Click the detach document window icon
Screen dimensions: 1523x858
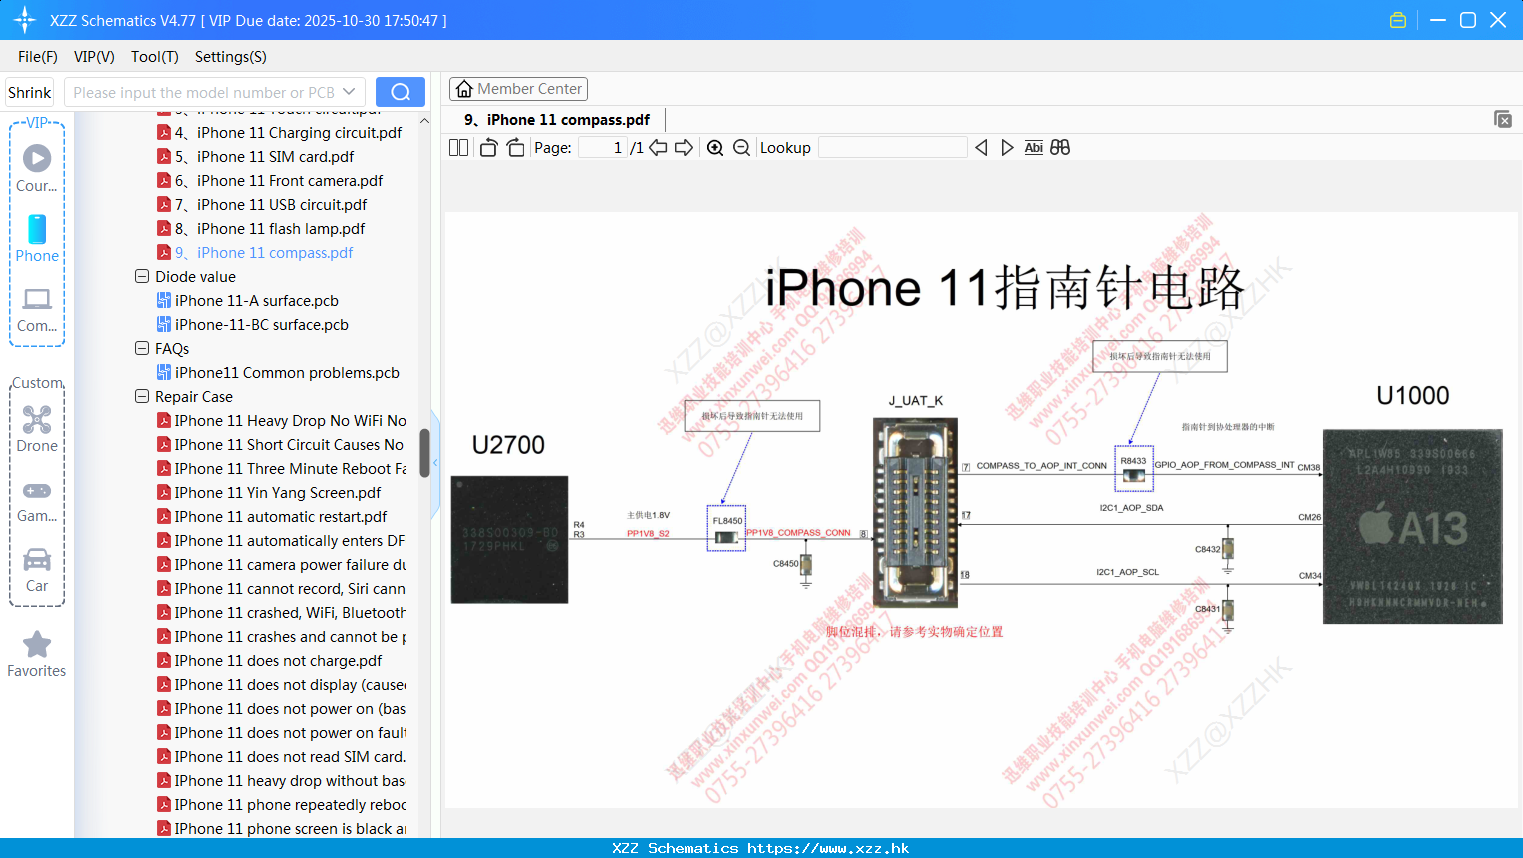click(1502, 119)
